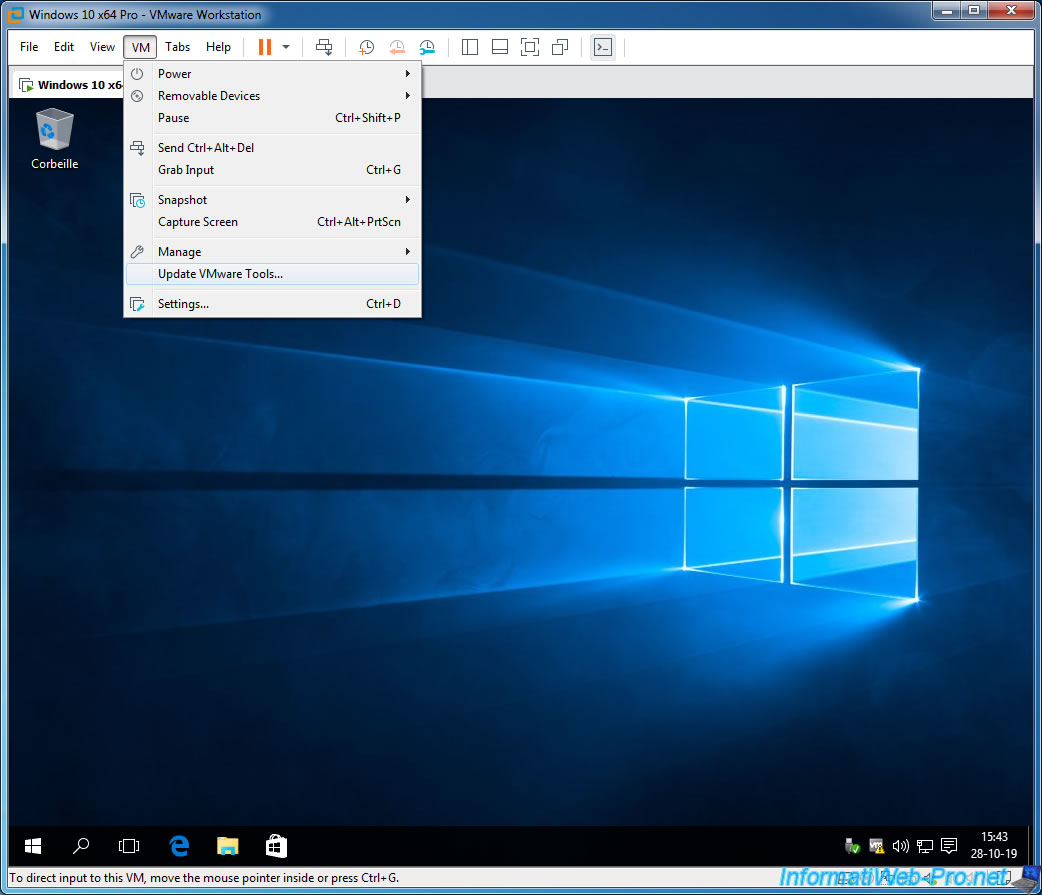Launch Microsoft Edge from the taskbar

[179, 846]
